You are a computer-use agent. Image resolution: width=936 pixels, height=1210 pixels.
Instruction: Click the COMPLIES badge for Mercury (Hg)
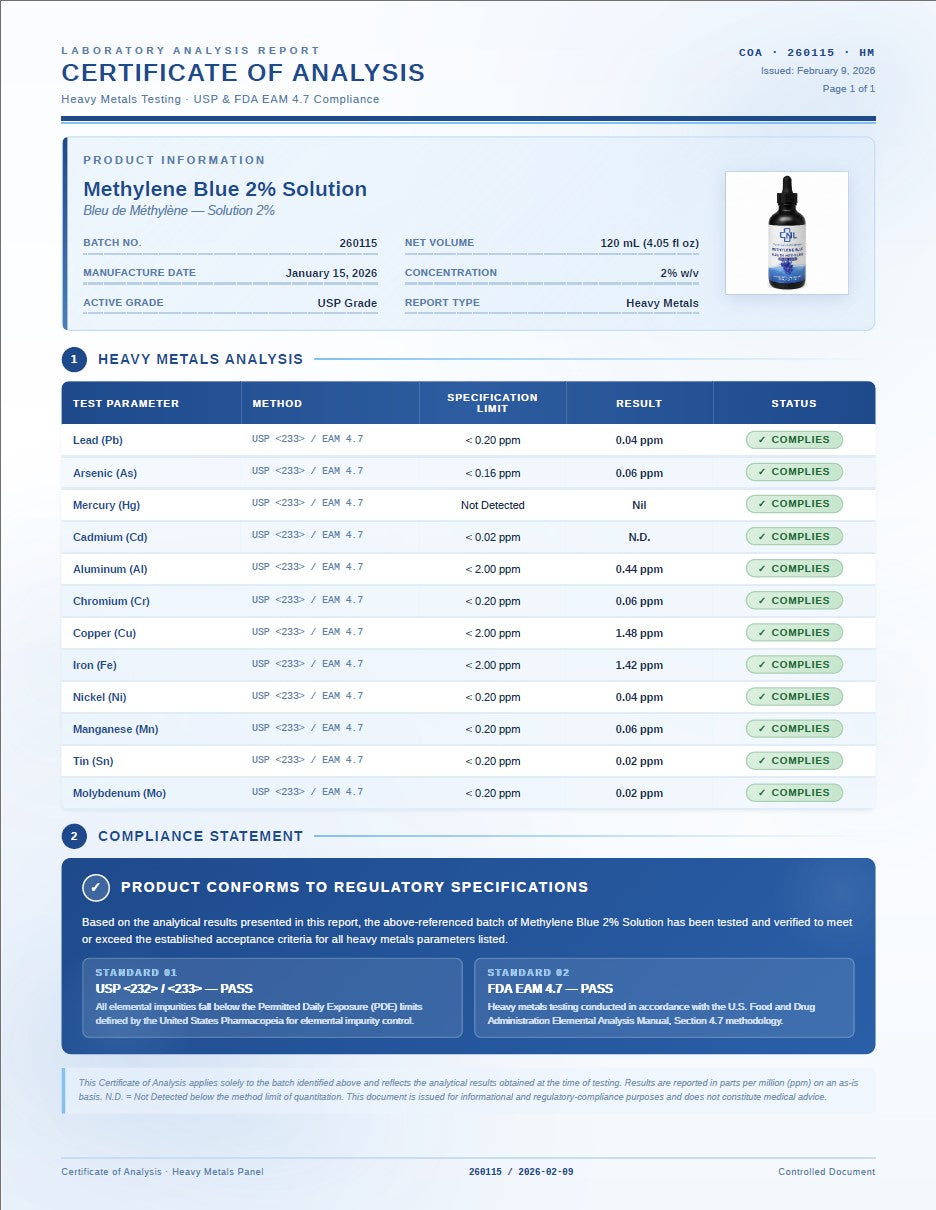(794, 504)
